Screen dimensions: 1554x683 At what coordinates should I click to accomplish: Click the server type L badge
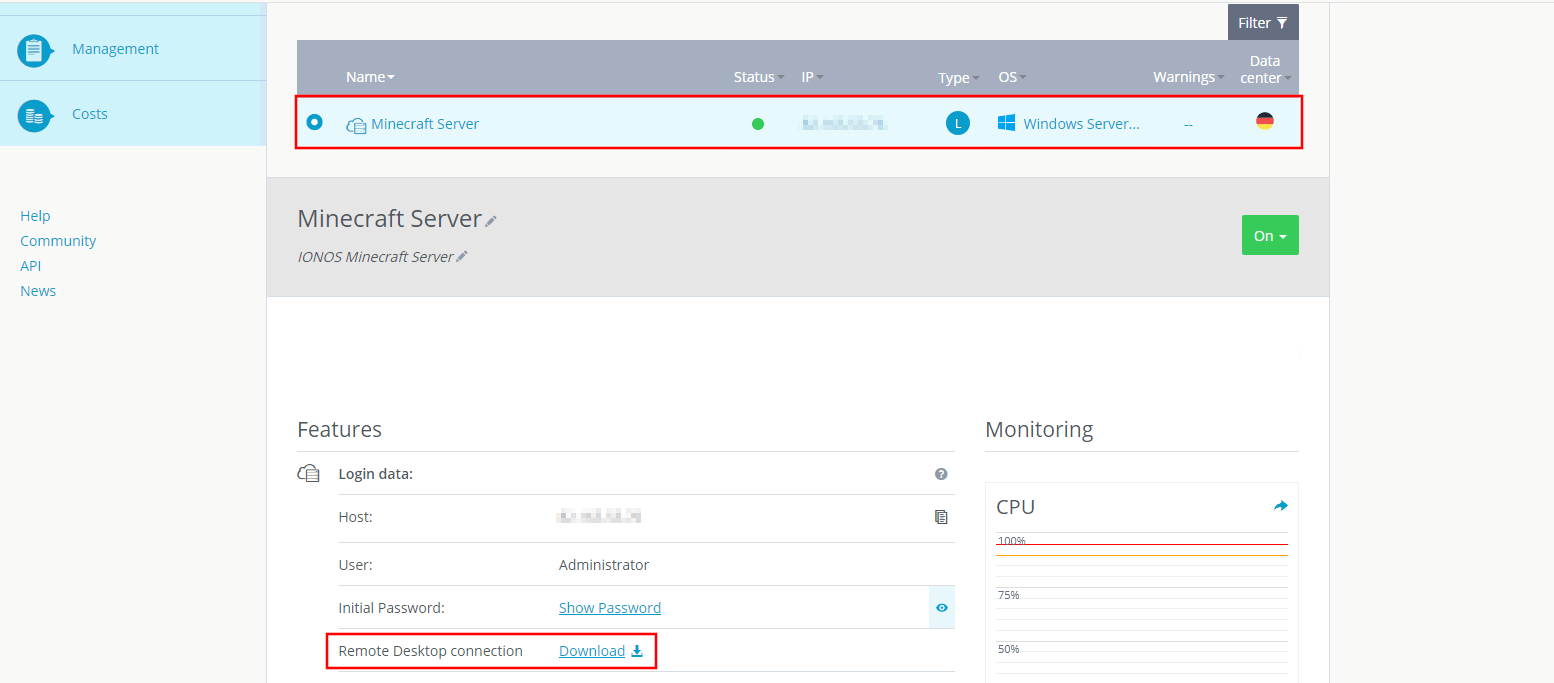958,124
